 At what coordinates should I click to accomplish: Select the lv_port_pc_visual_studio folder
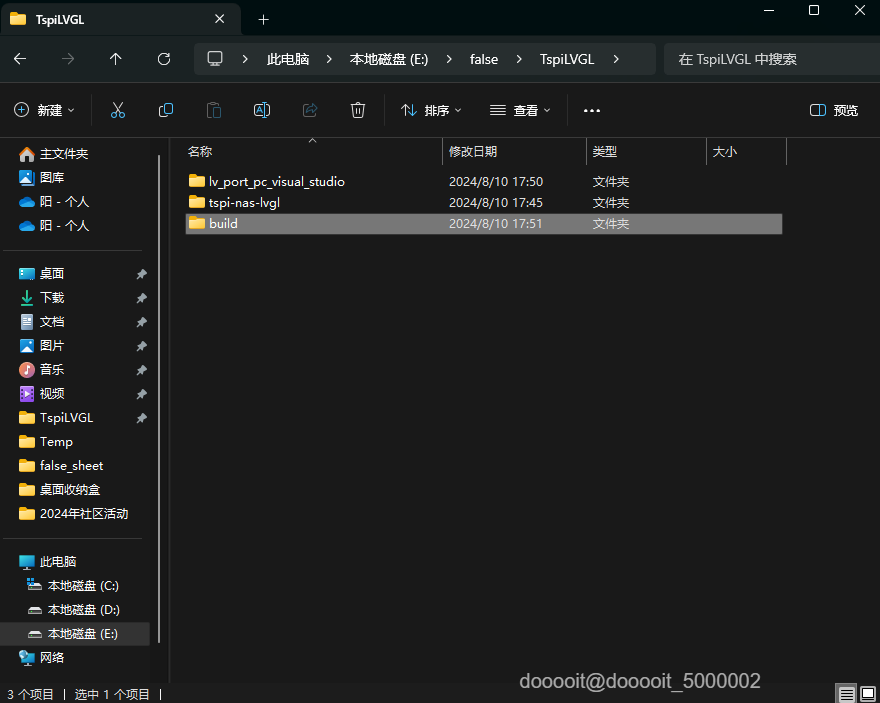click(276, 182)
